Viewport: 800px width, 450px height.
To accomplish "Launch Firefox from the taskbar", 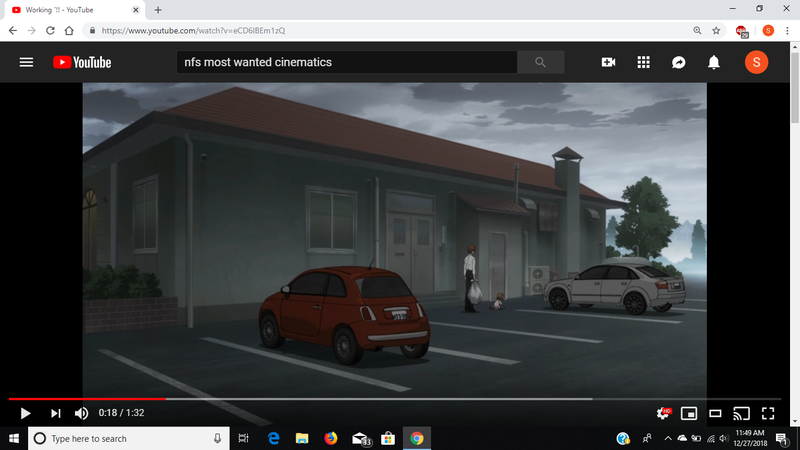I will (331, 438).
